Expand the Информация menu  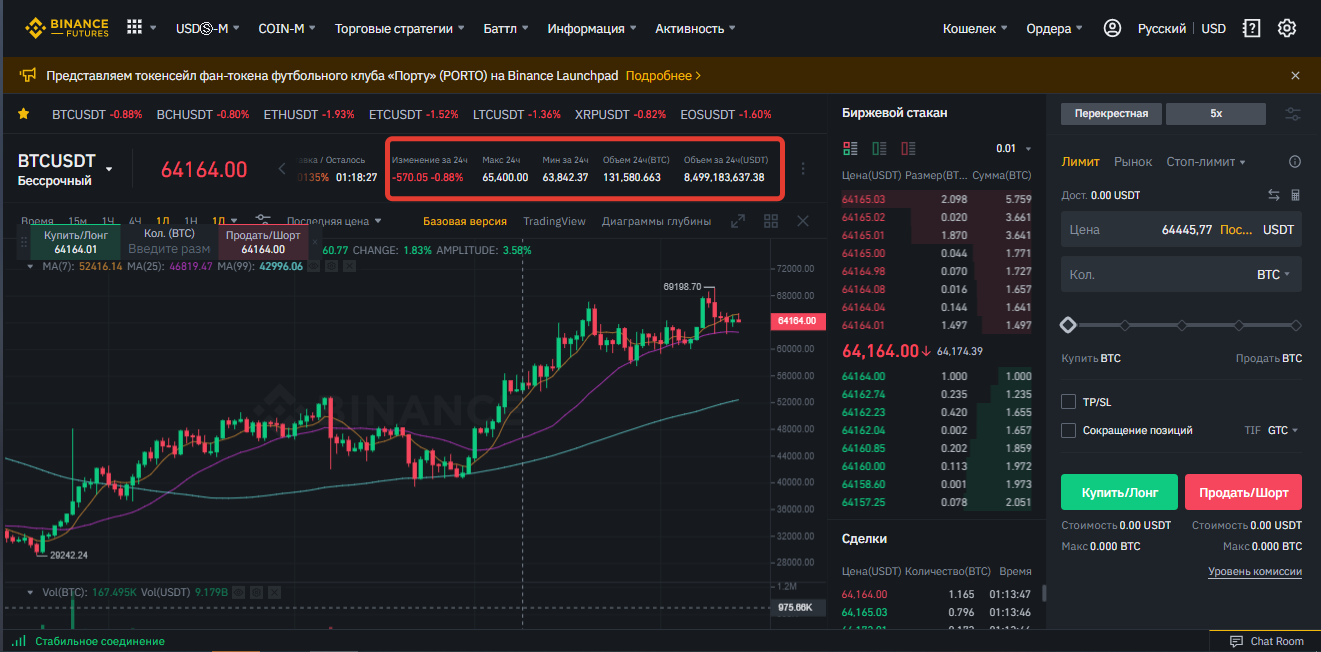click(x=592, y=28)
